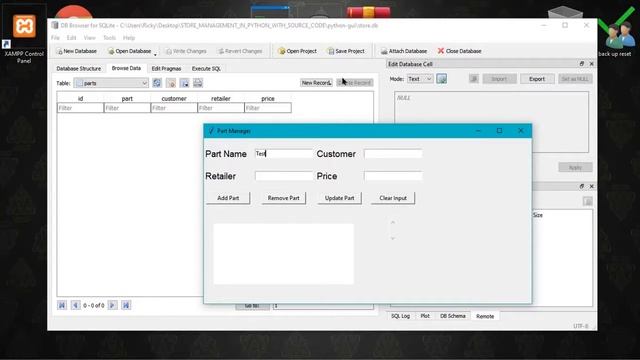Switch to Plot tab
Screen dimensions: 640x360
[x=425, y=316]
